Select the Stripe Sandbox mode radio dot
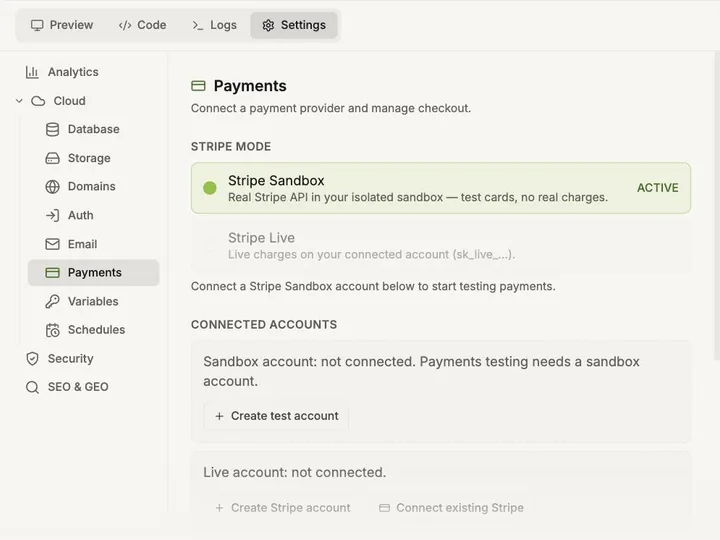 tap(210, 188)
